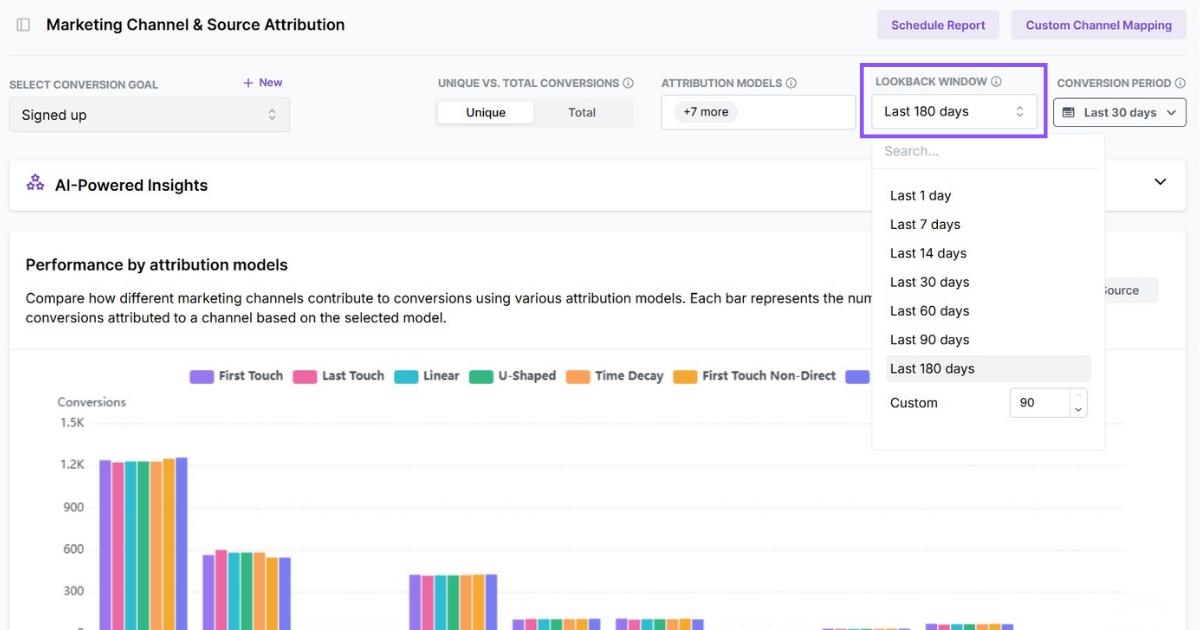Screen dimensions: 1200x630
Task: Click calendar icon in Conversion Period selector
Action: [x=1069, y=113]
